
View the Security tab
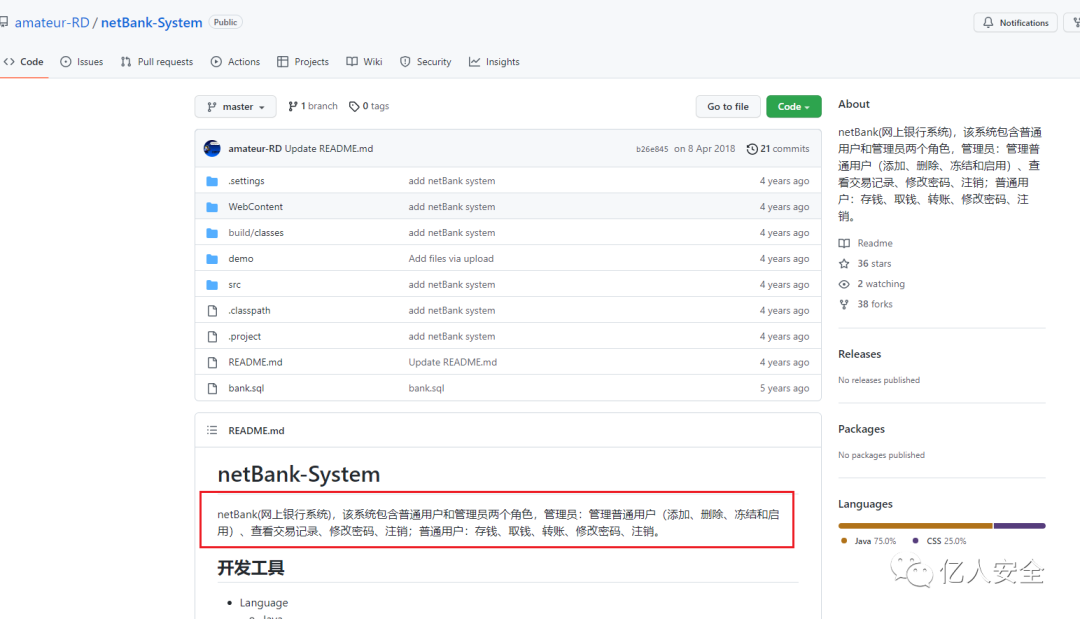(x=426, y=62)
